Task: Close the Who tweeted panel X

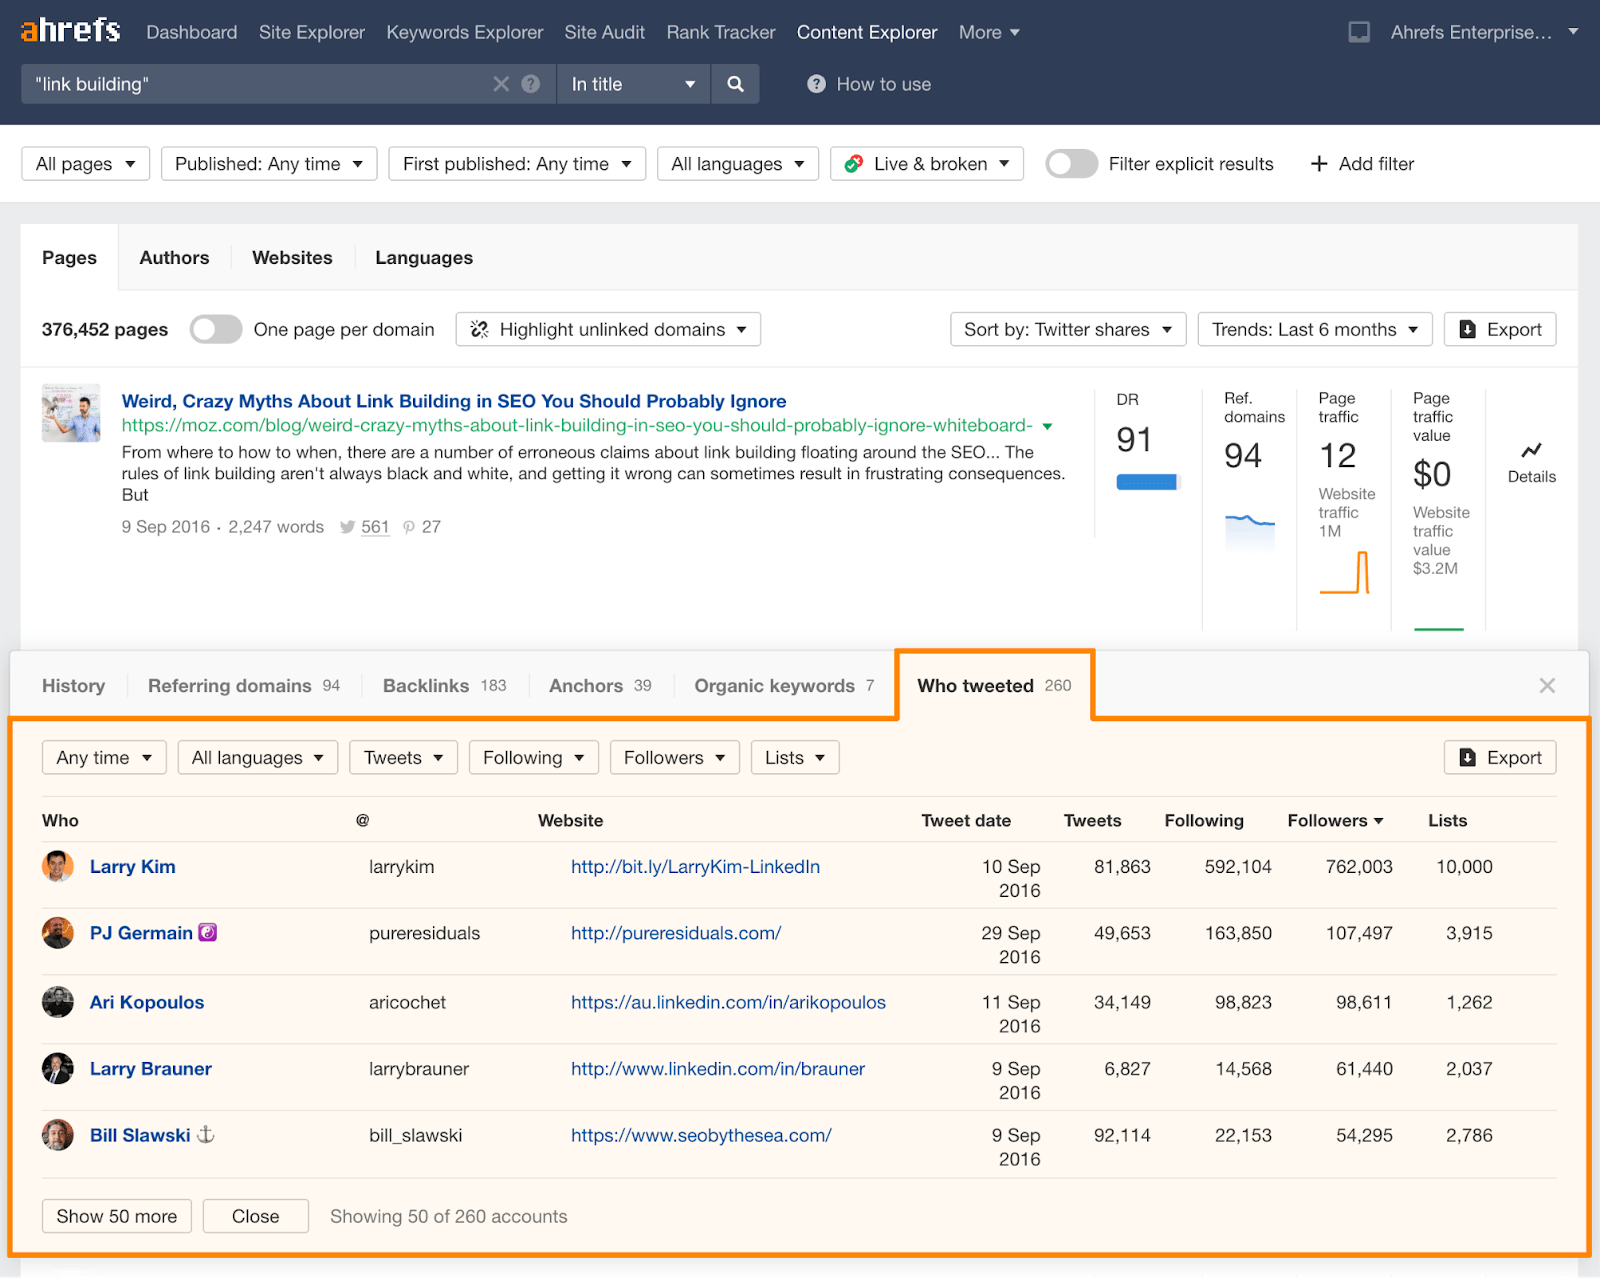Action: (1547, 685)
